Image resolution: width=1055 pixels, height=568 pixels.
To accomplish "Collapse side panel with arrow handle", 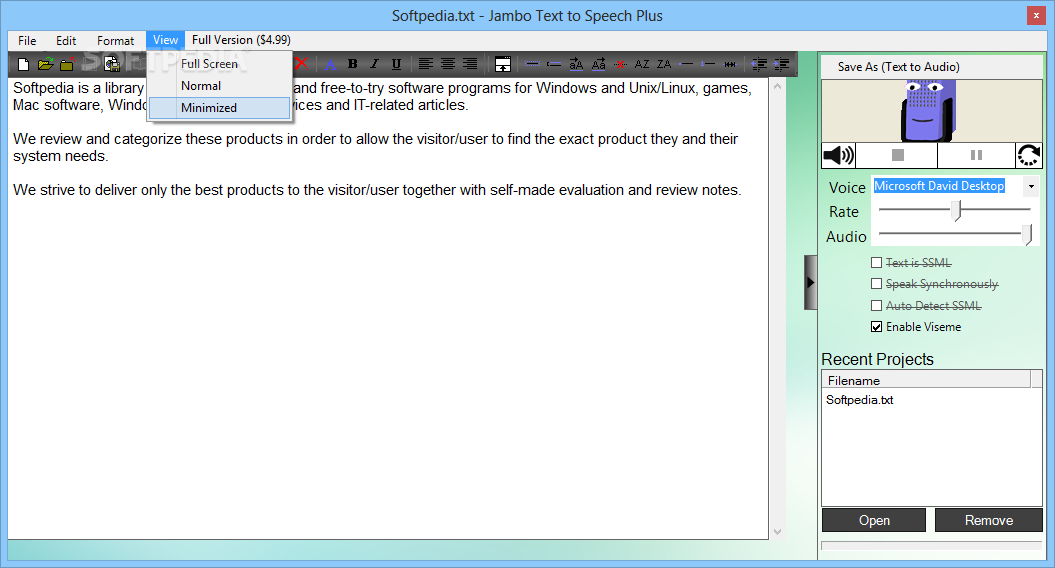I will click(x=811, y=283).
